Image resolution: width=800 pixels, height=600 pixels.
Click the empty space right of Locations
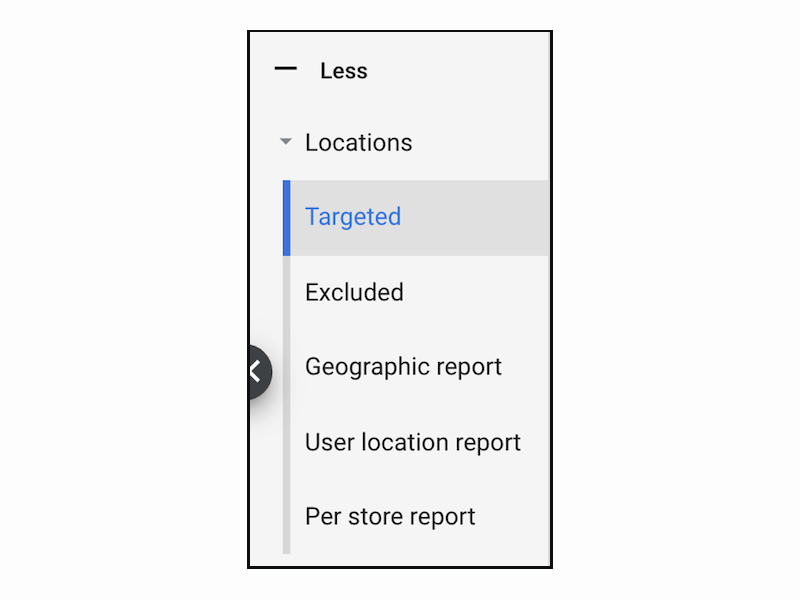[480, 142]
